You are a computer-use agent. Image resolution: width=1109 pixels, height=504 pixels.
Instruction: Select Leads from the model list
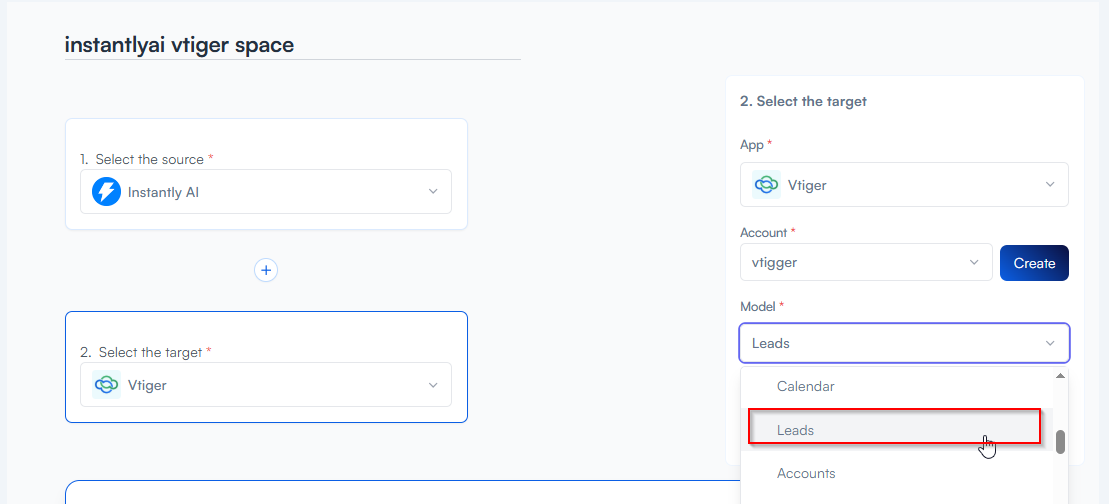pos(796,430)
